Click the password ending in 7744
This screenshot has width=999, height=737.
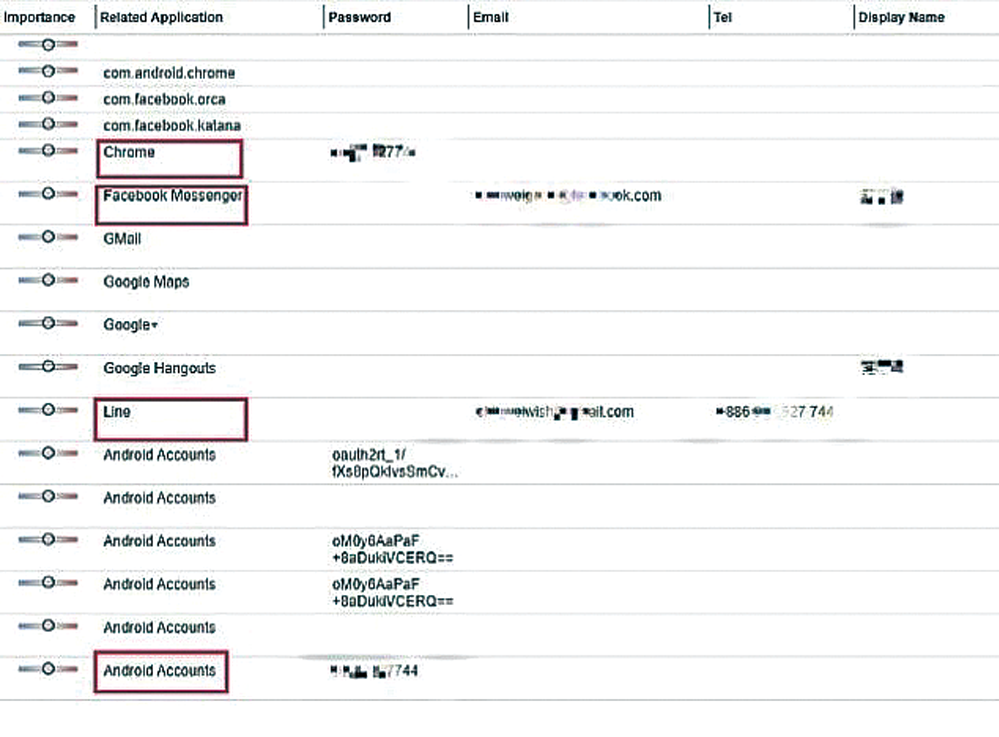point(374,671)
